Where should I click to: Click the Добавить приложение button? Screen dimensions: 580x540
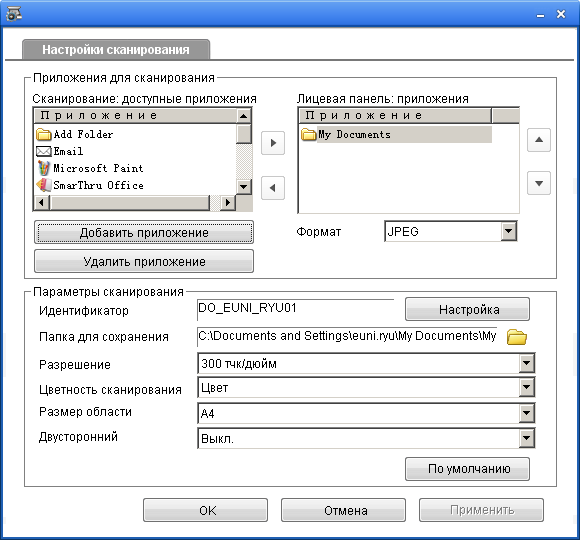[144, 233]
